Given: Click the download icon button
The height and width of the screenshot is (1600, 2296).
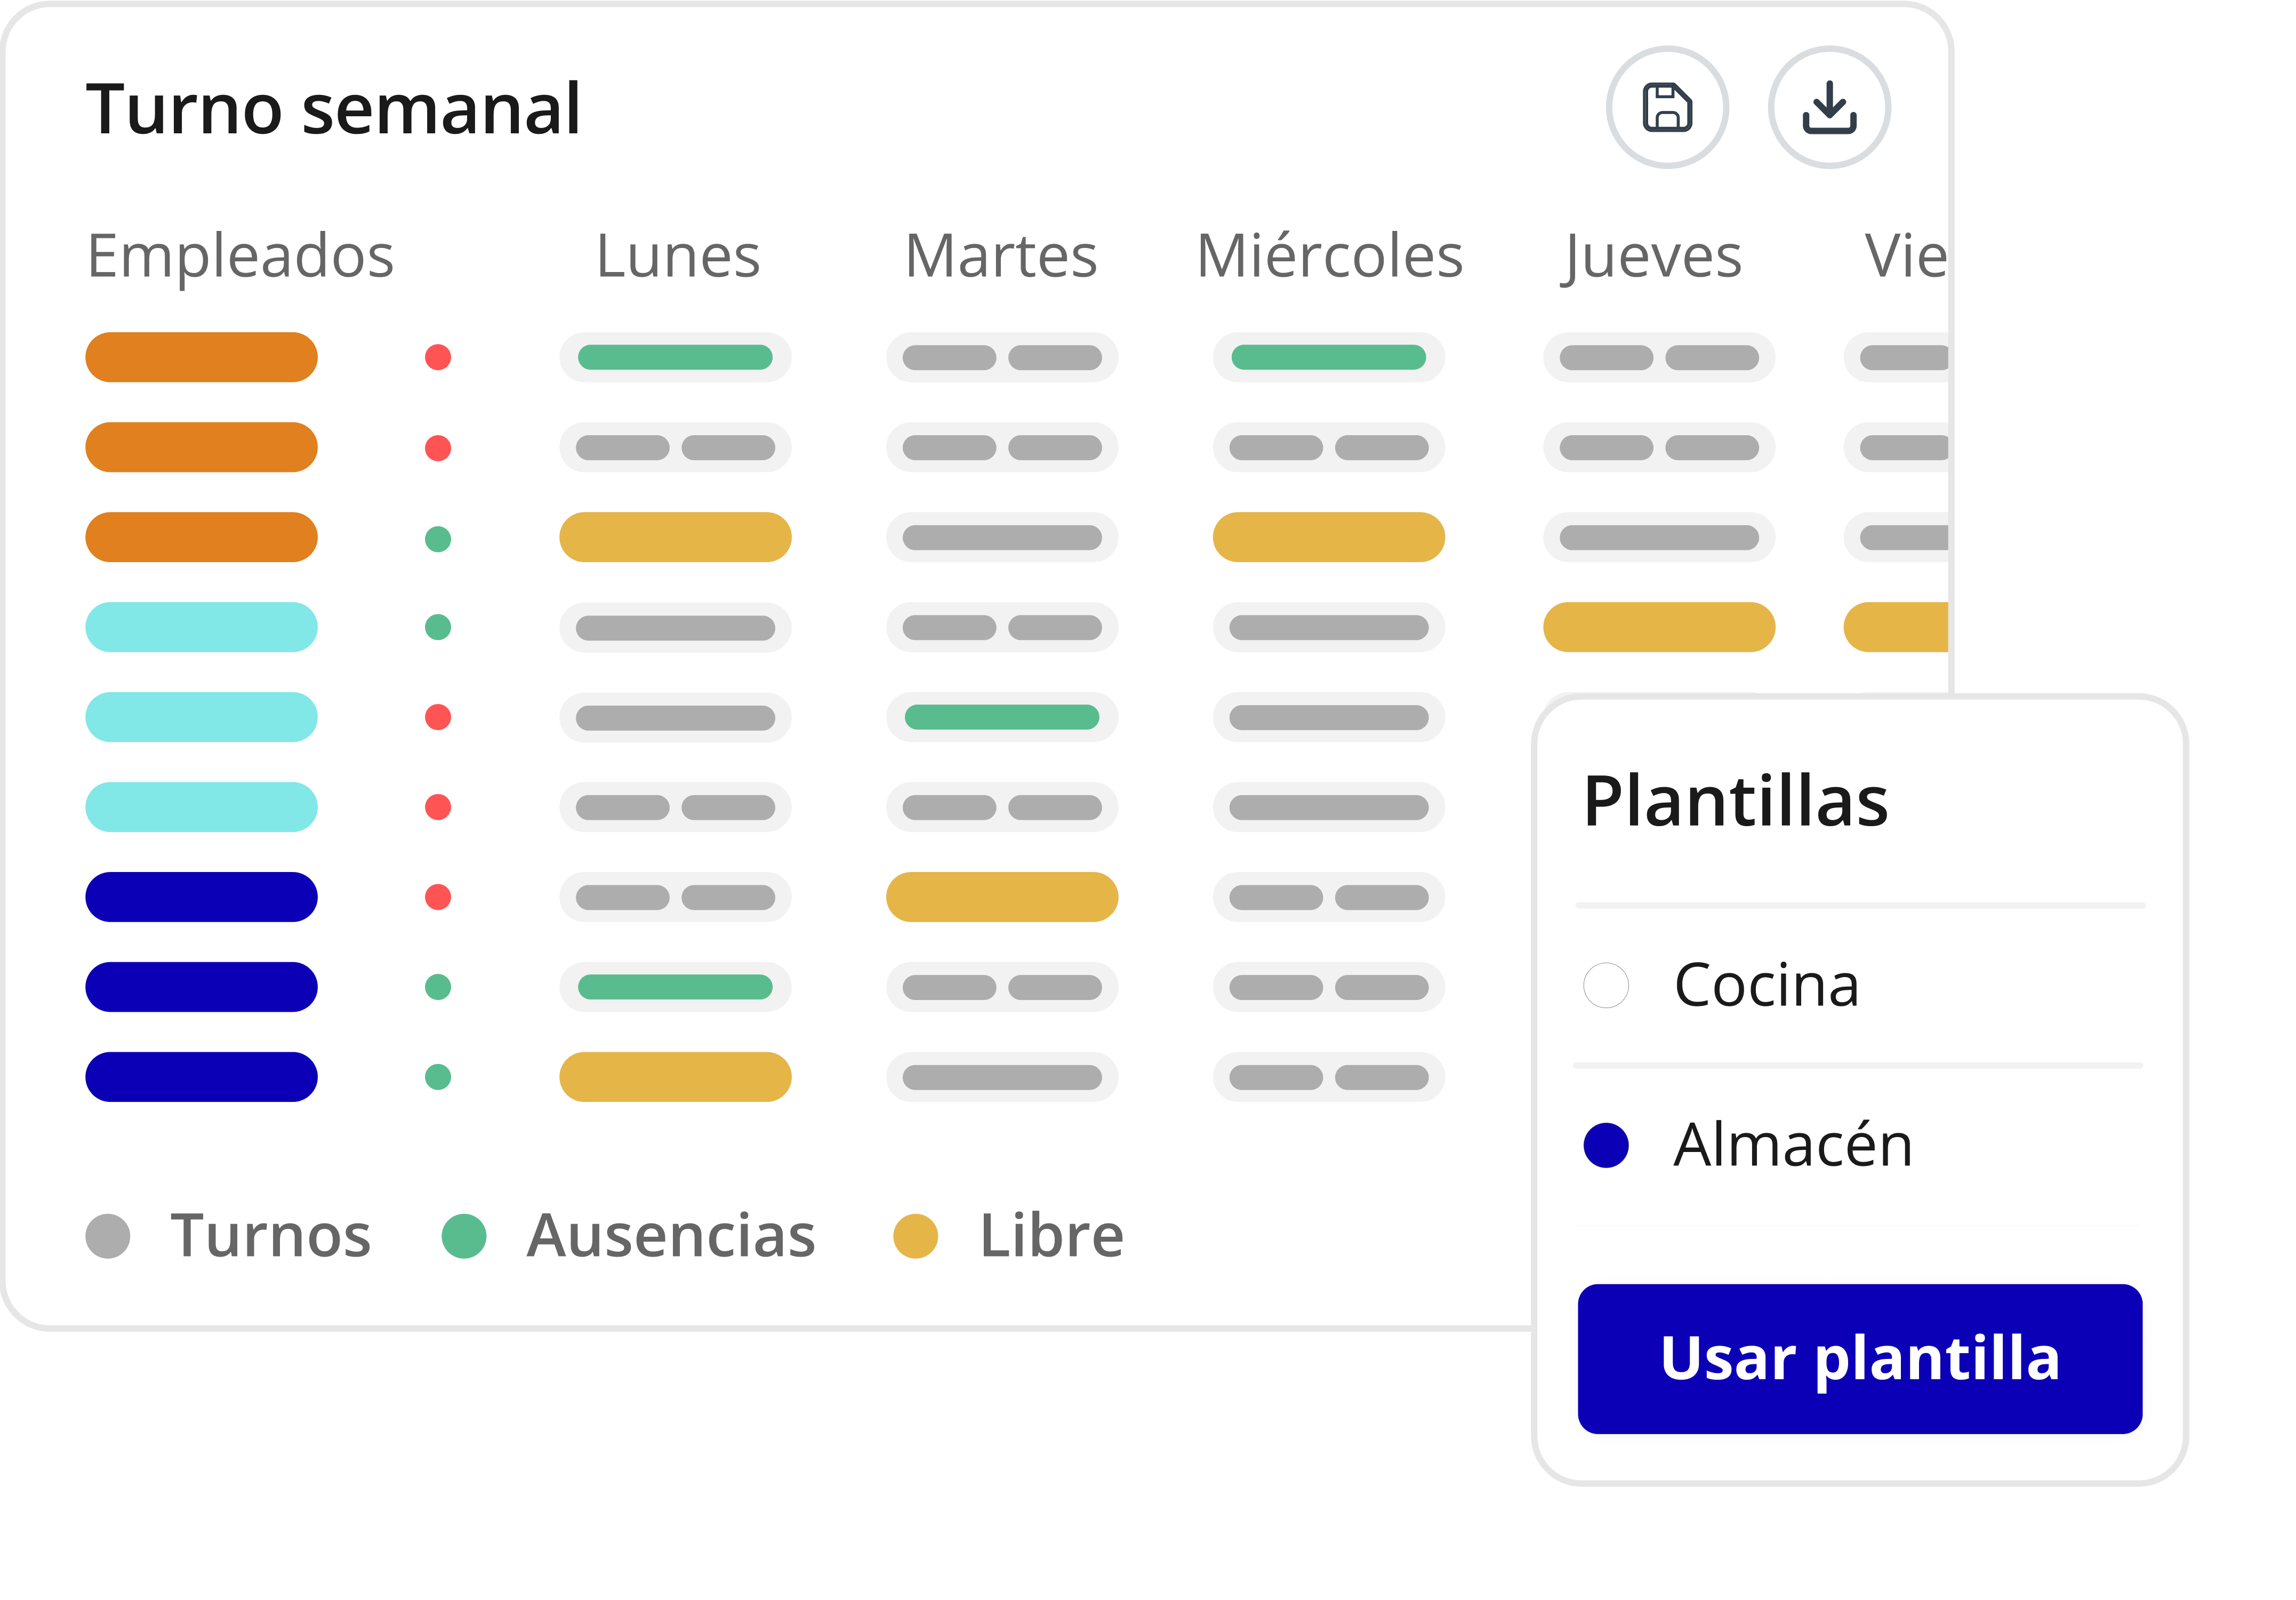Looking at the screenshot, I should point(1829,108).
